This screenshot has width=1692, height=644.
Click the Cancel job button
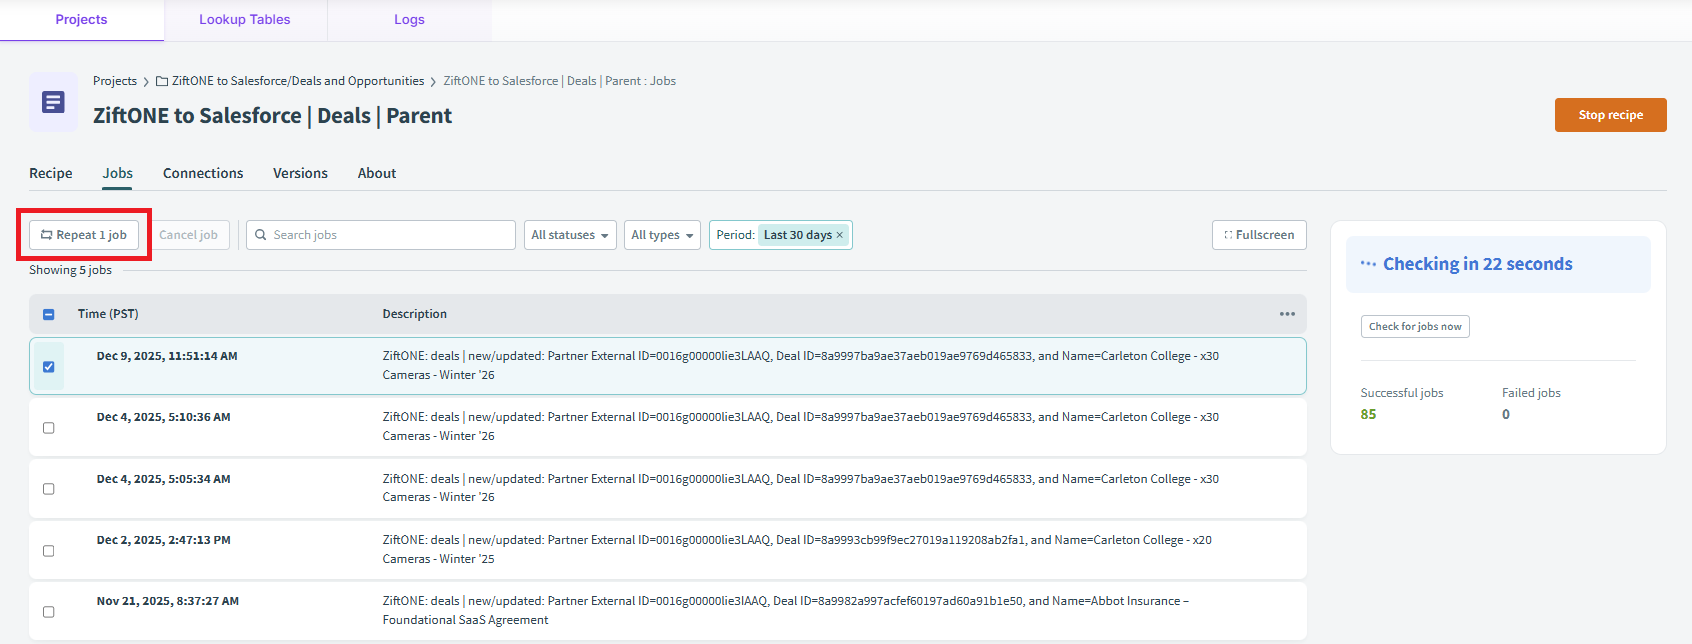pyautogui.click(x=189, y=235)
